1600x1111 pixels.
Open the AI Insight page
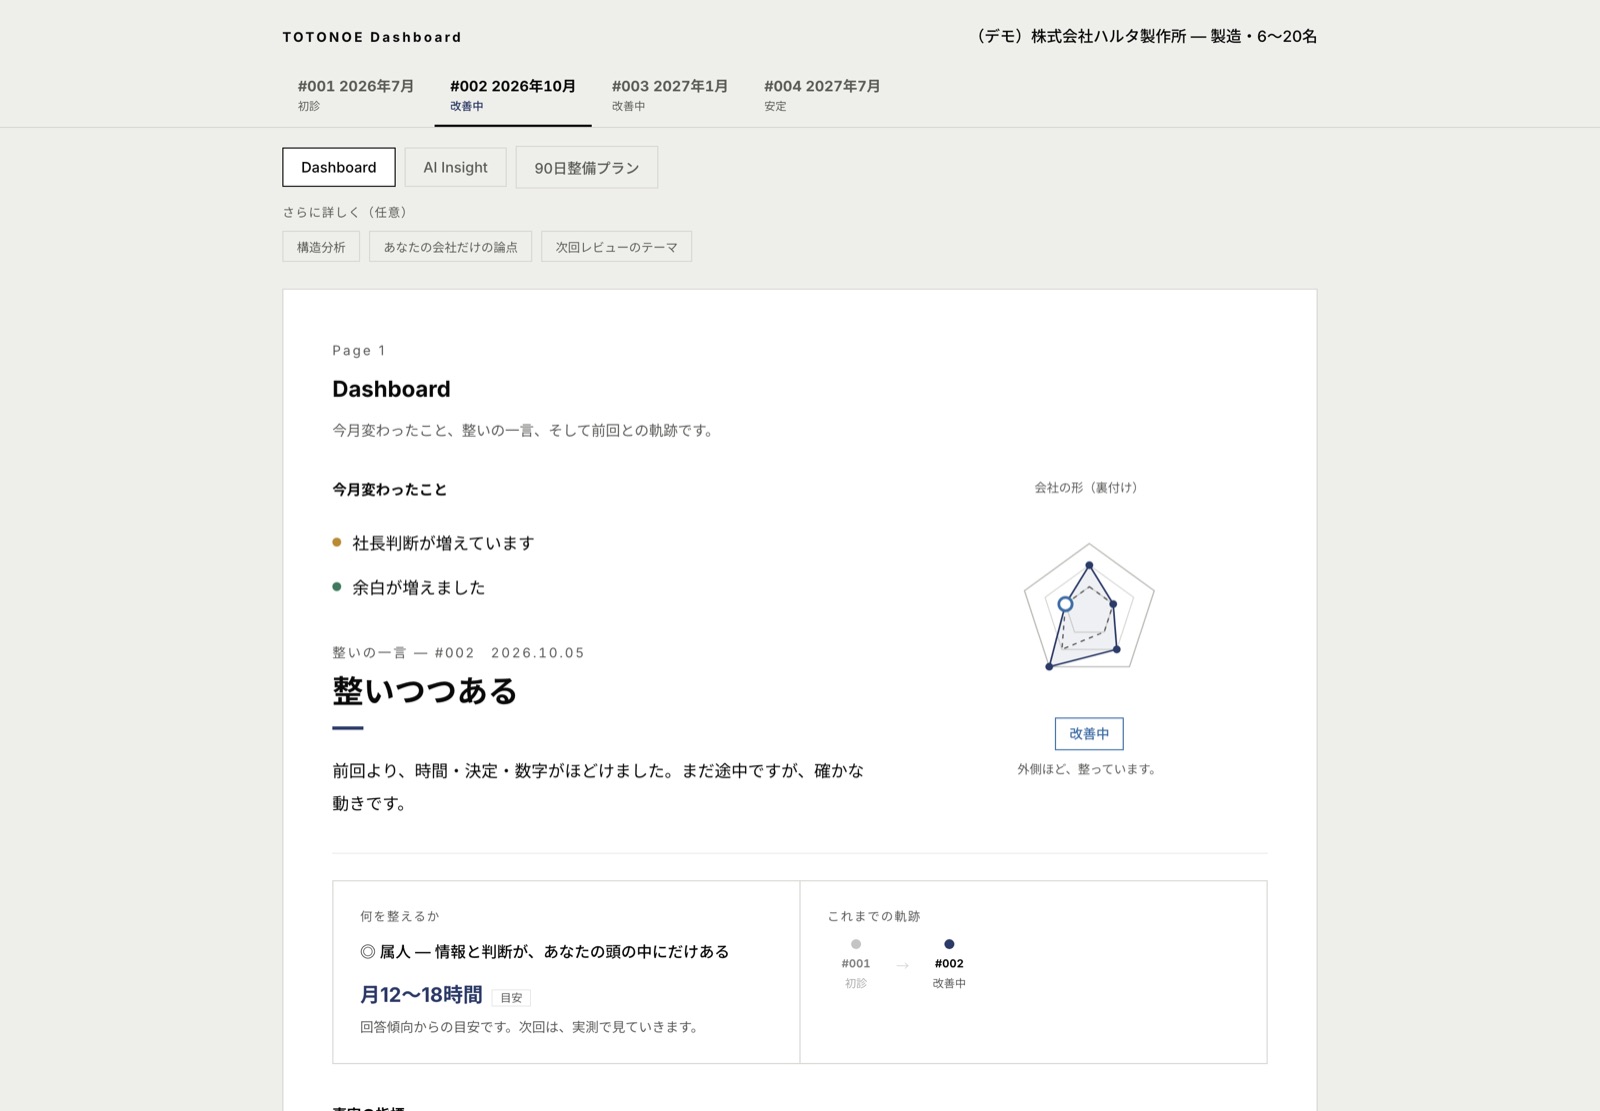[x=456, y=167]
